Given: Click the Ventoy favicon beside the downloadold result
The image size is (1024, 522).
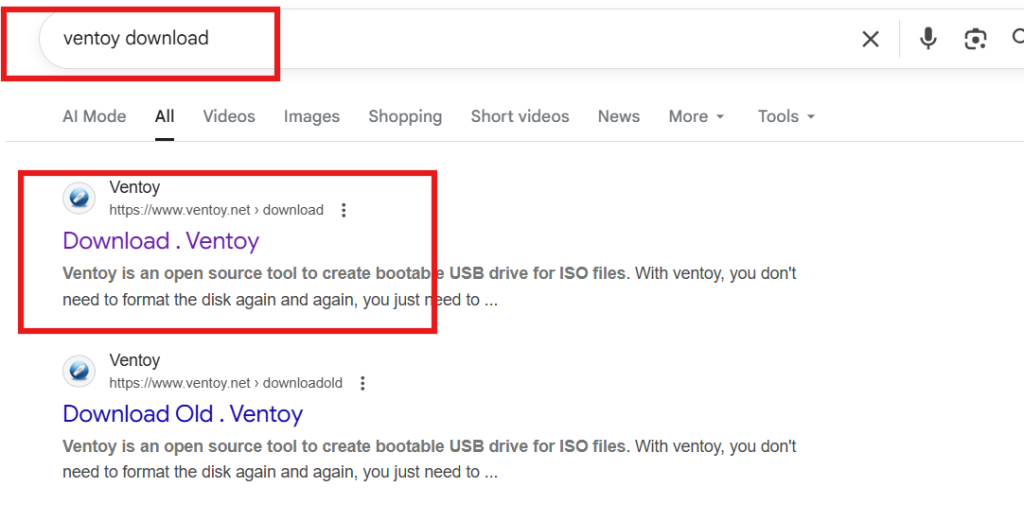Looking at the screenshot, I should point(79,371).
